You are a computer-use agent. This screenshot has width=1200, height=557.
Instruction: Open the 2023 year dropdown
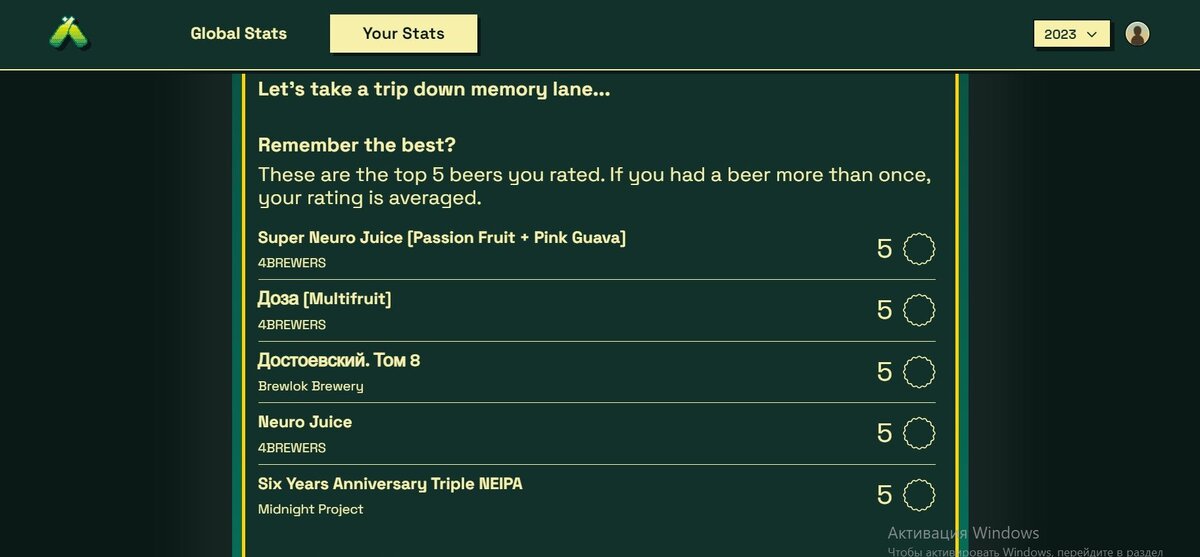[1072, 34]
